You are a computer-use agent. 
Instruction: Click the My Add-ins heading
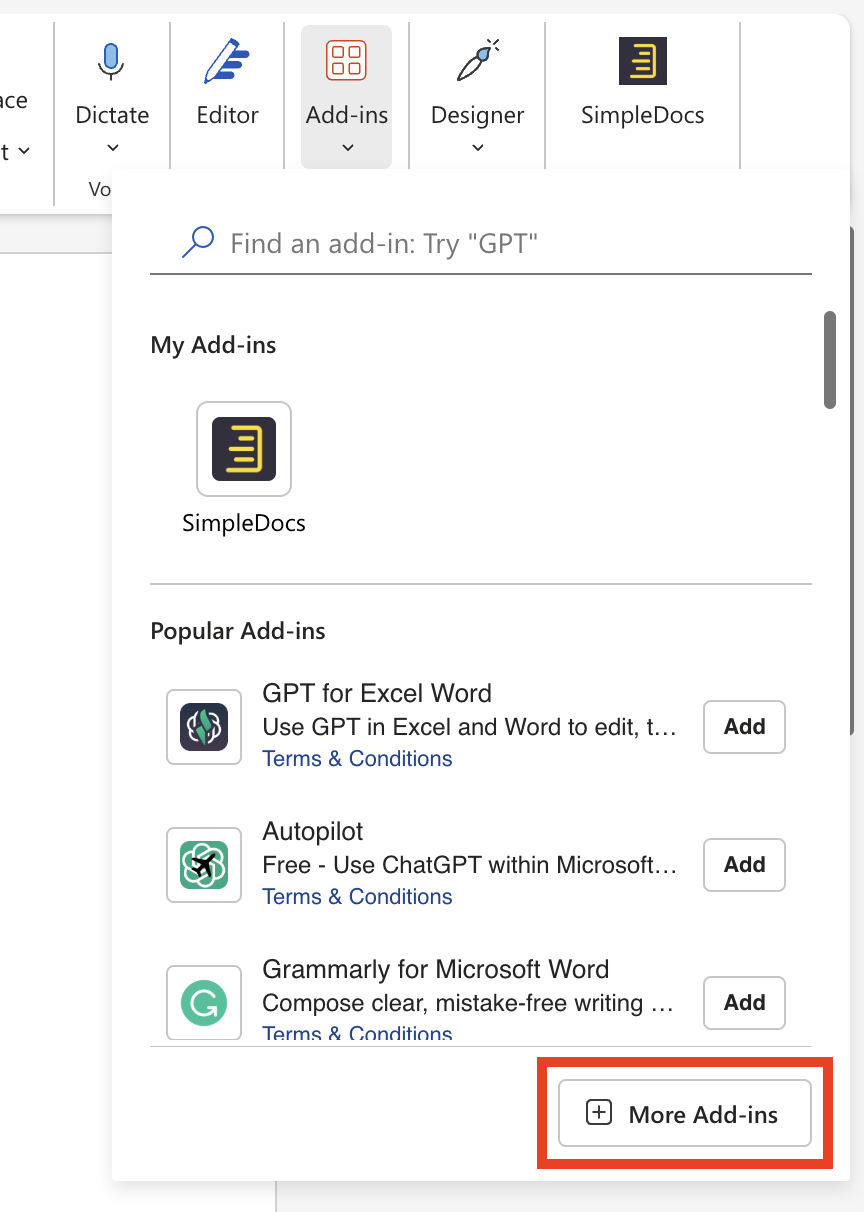tap(213, 345)
